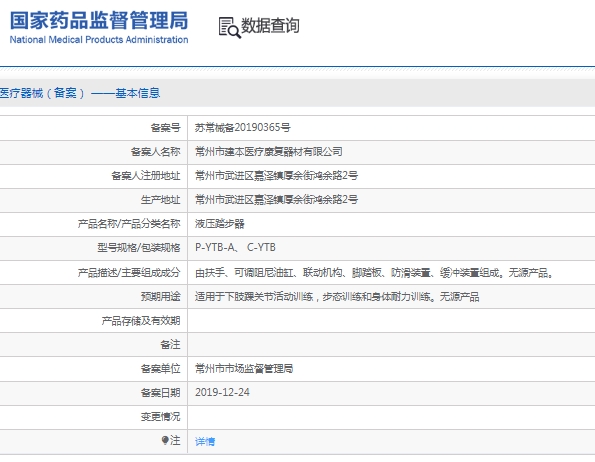
Task: Select the 产品名称/产品分类名称 label
Action: point(129,224)
